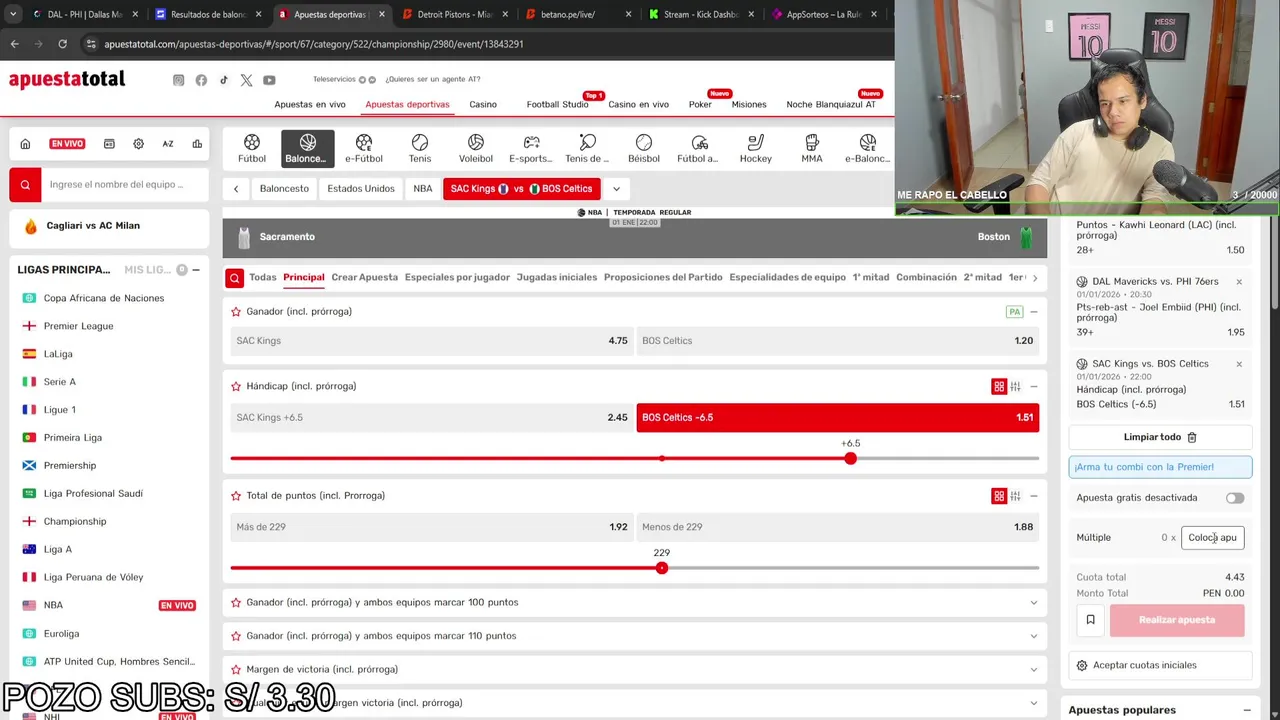
Task: Expand Ganador y ambos equipos marcar 110 puntos
Action: point(634,636)
